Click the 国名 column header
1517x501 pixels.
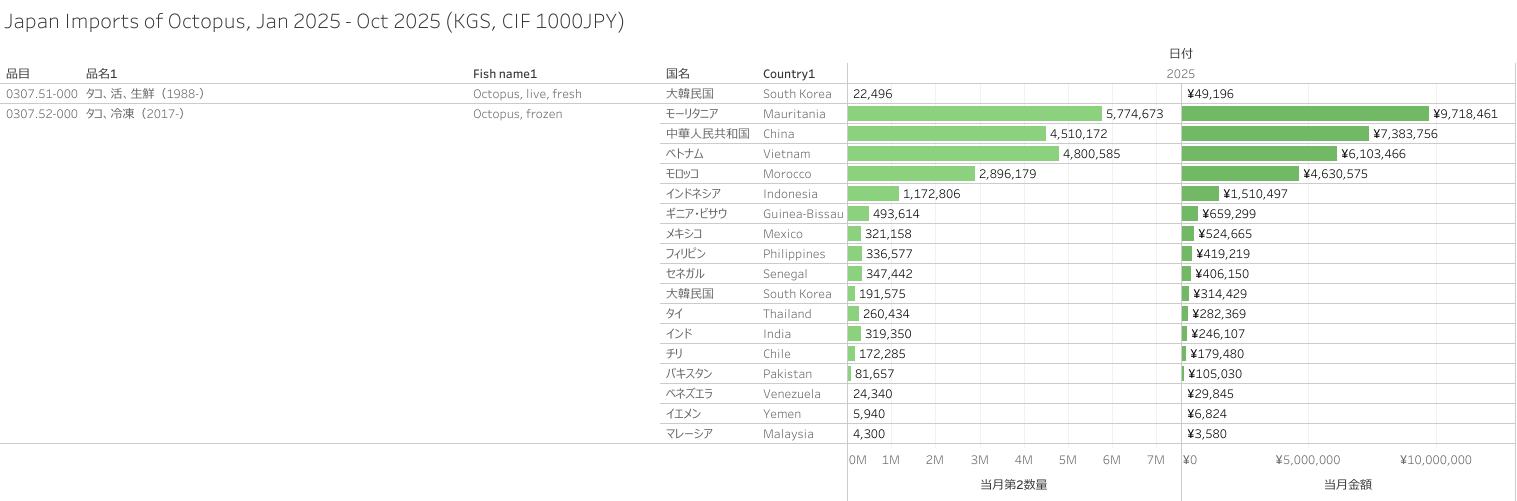click(678, 73)
